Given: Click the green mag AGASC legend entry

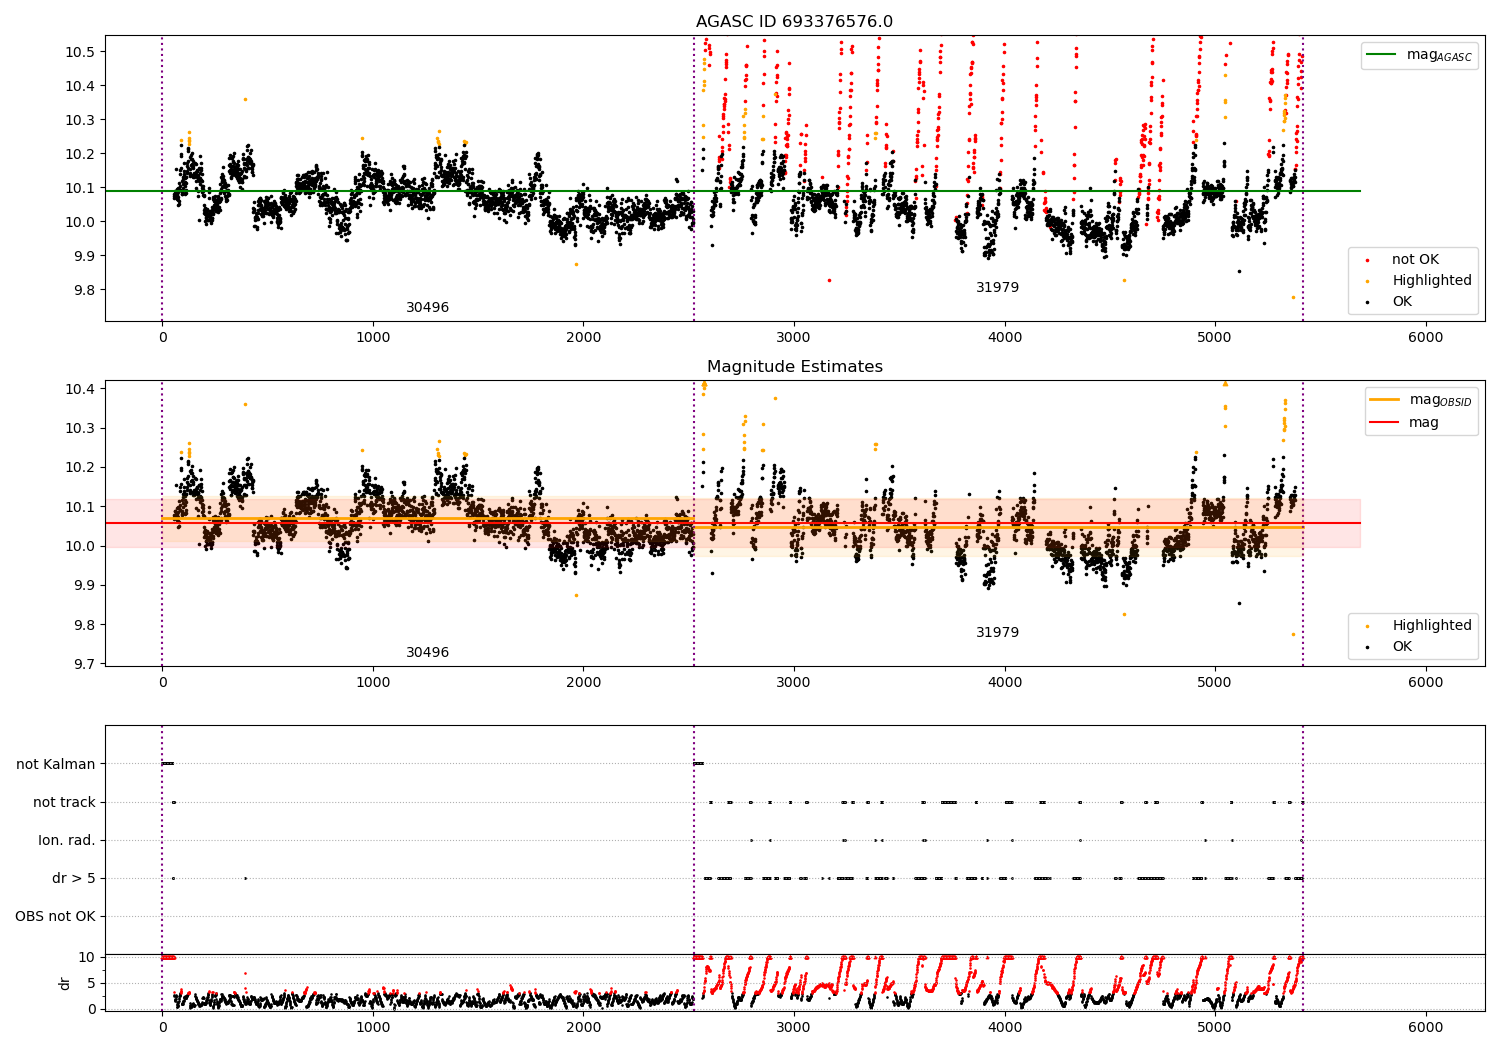Looking at the screenshot, I should [1419, 55].
